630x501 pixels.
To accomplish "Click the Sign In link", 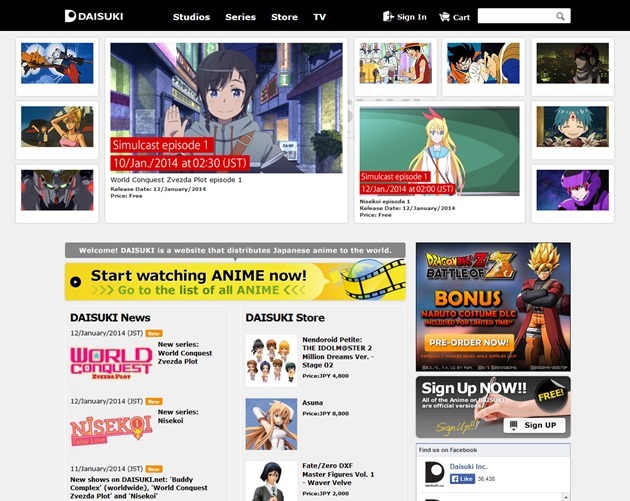I will [x=411, y=17].
